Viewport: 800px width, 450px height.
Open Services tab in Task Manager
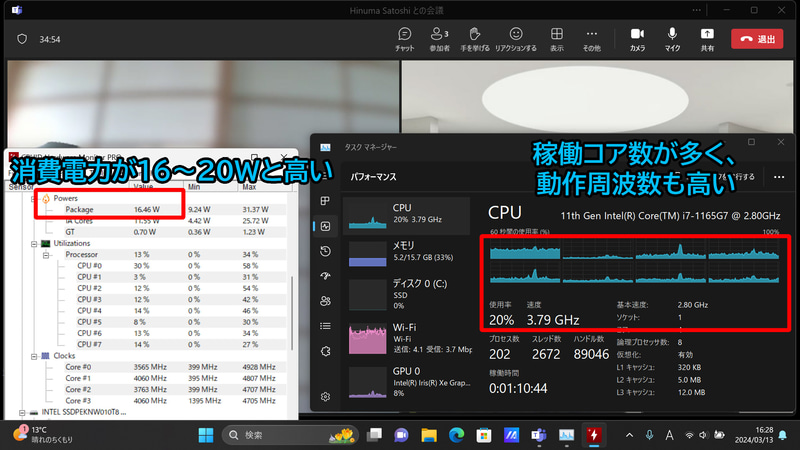pos(325,351)
